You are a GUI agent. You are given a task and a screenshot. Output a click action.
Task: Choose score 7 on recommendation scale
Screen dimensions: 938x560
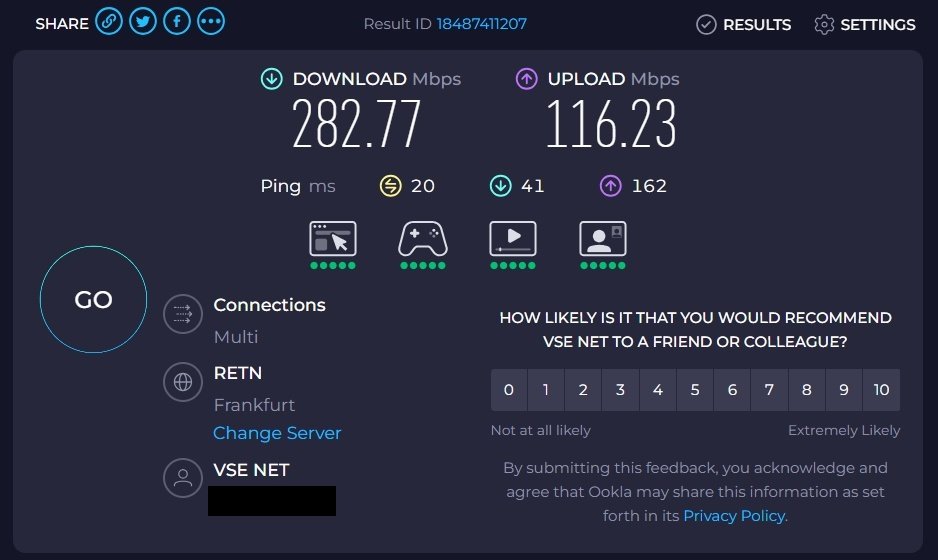[769, 390]
